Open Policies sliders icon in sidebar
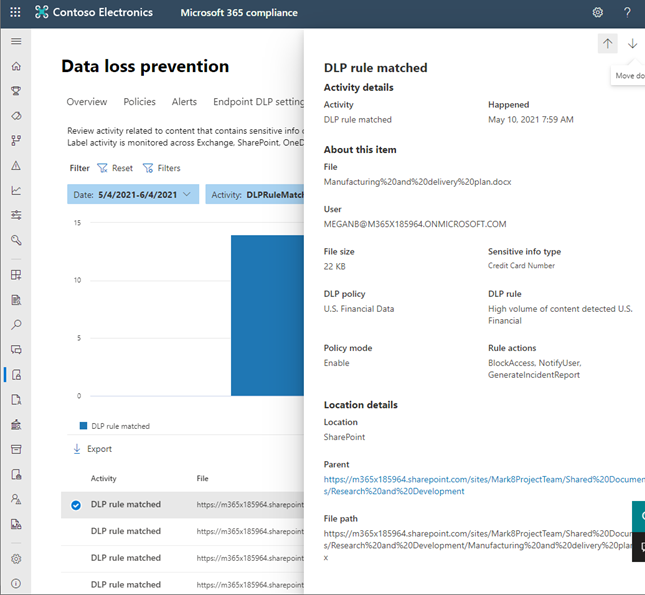The height and width of the screenshot is (595, 645). 16,215
